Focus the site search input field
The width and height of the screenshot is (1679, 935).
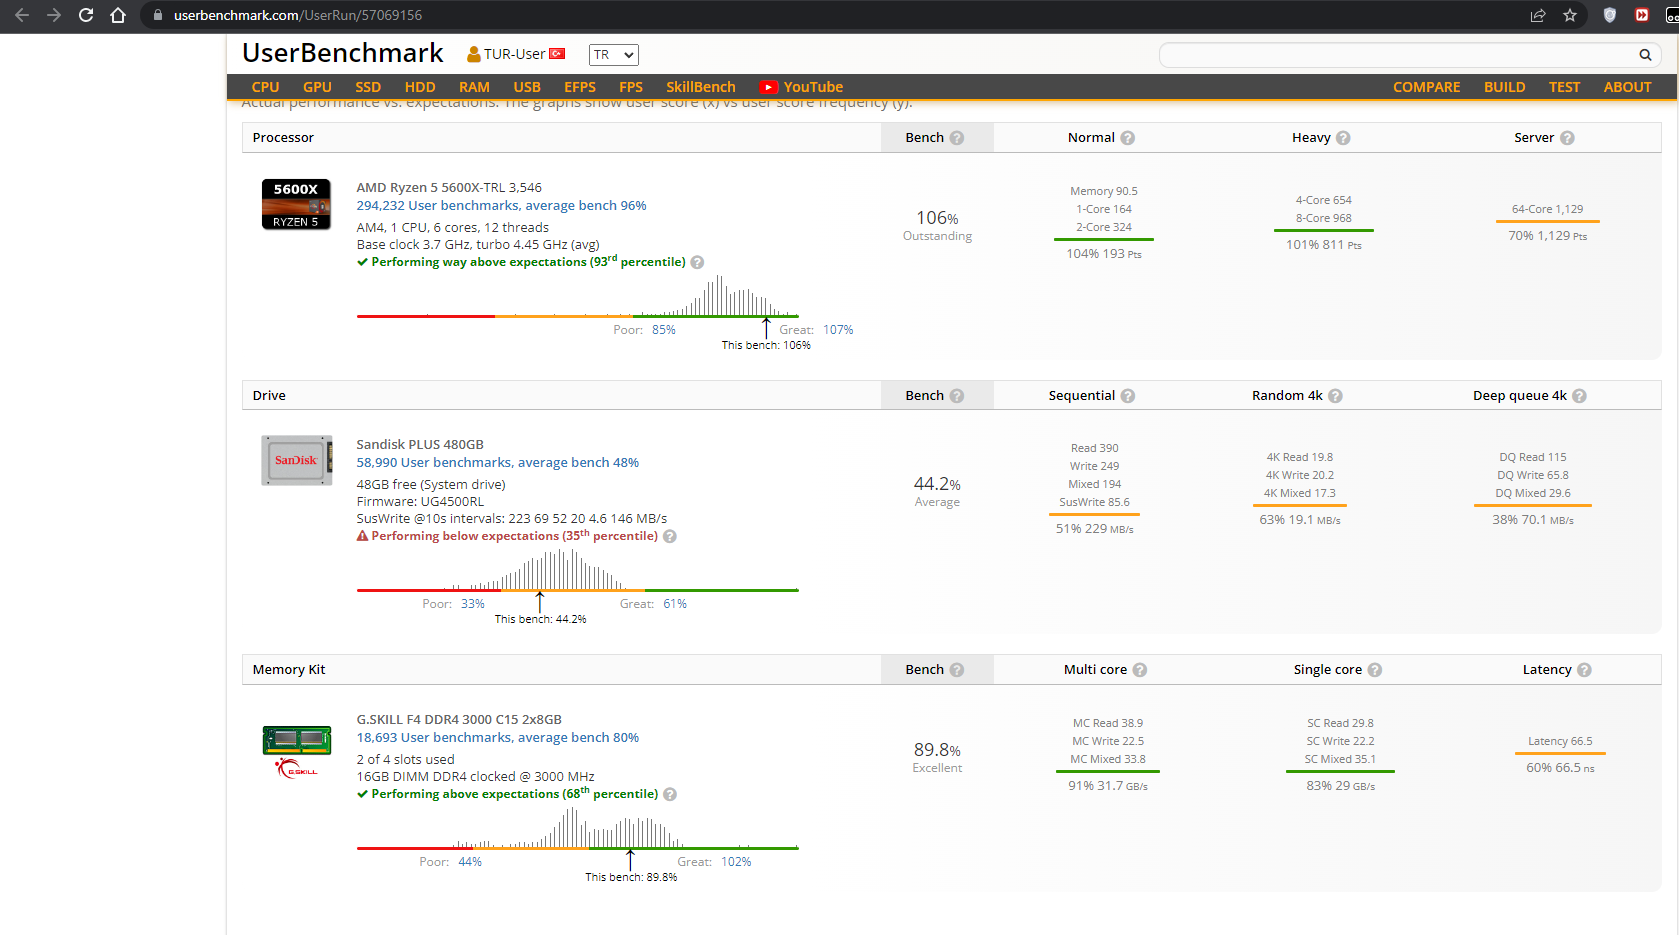(x=1398, y=55)
